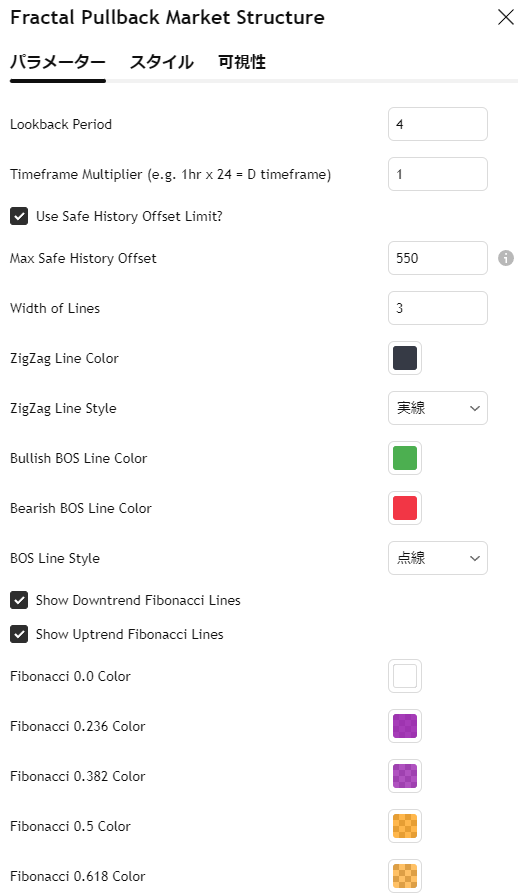Select the パラメーター tab

(58, 62)
